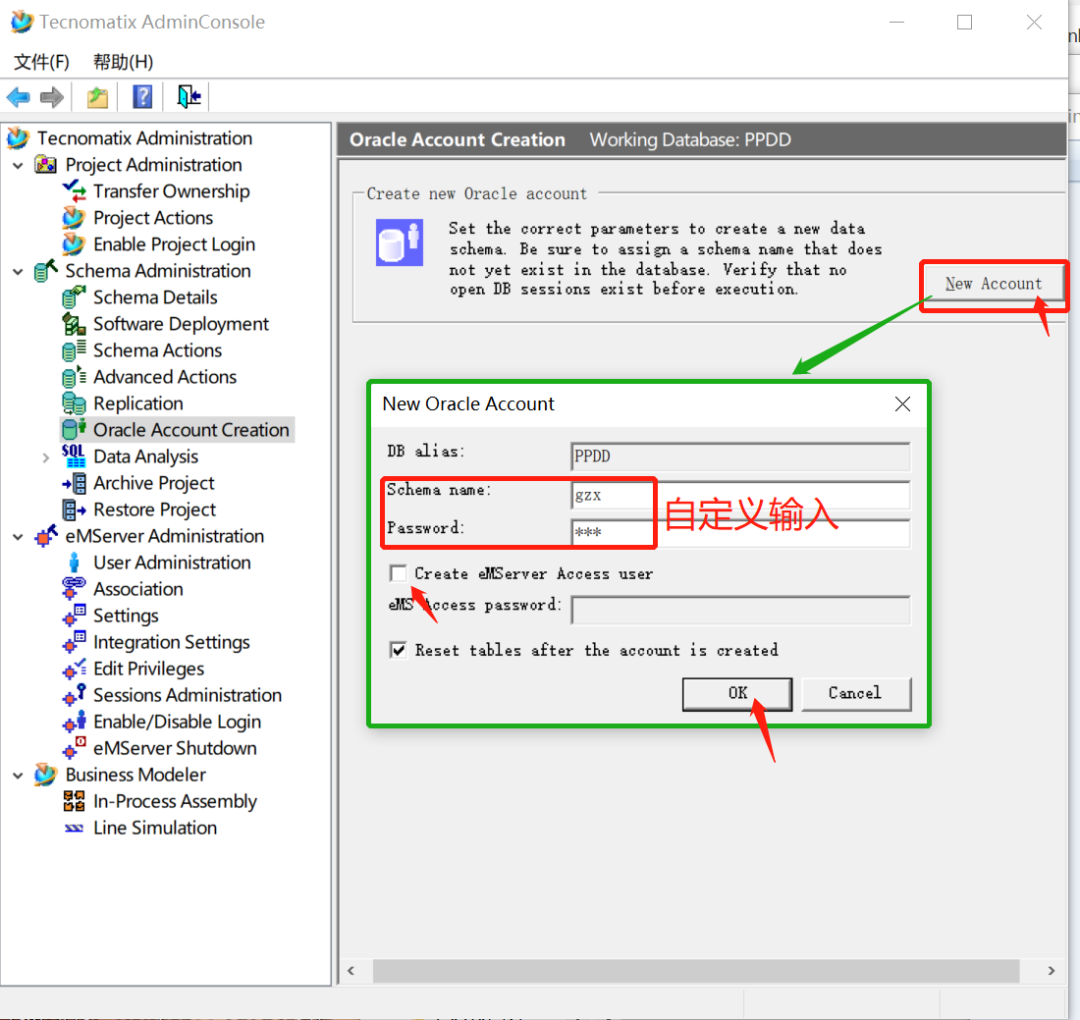Click the up-folder toolbar icon
The height and width of the screenshot is (1020, 1080).
[98, 97]
